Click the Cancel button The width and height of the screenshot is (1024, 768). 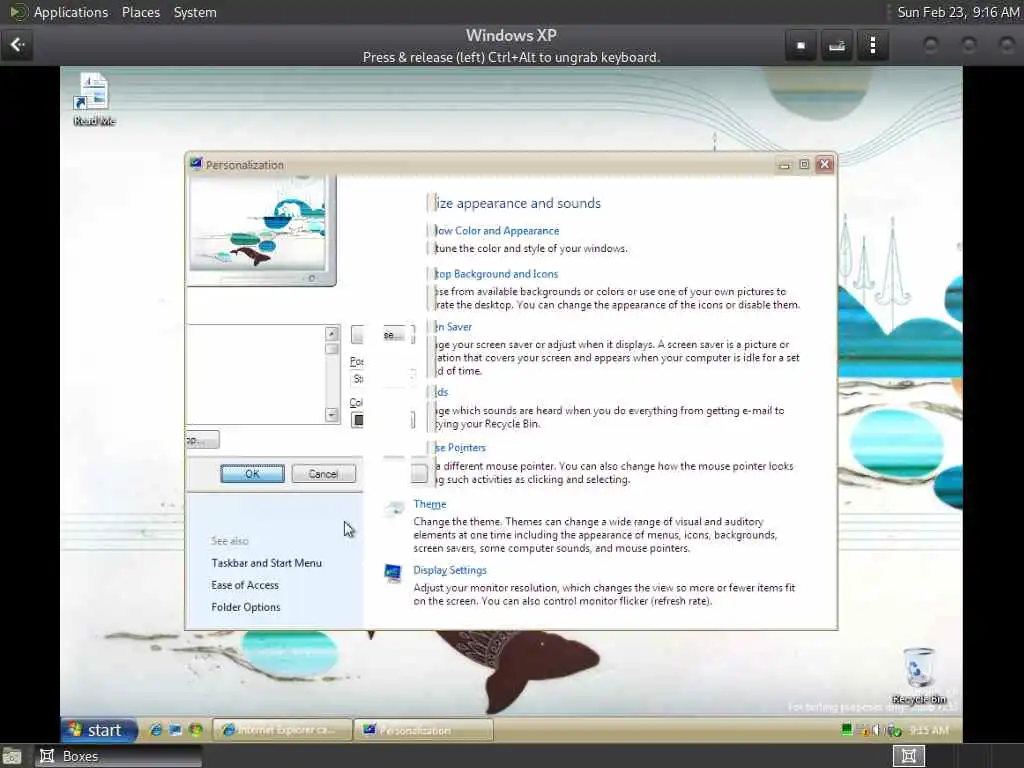coord(323,473)
